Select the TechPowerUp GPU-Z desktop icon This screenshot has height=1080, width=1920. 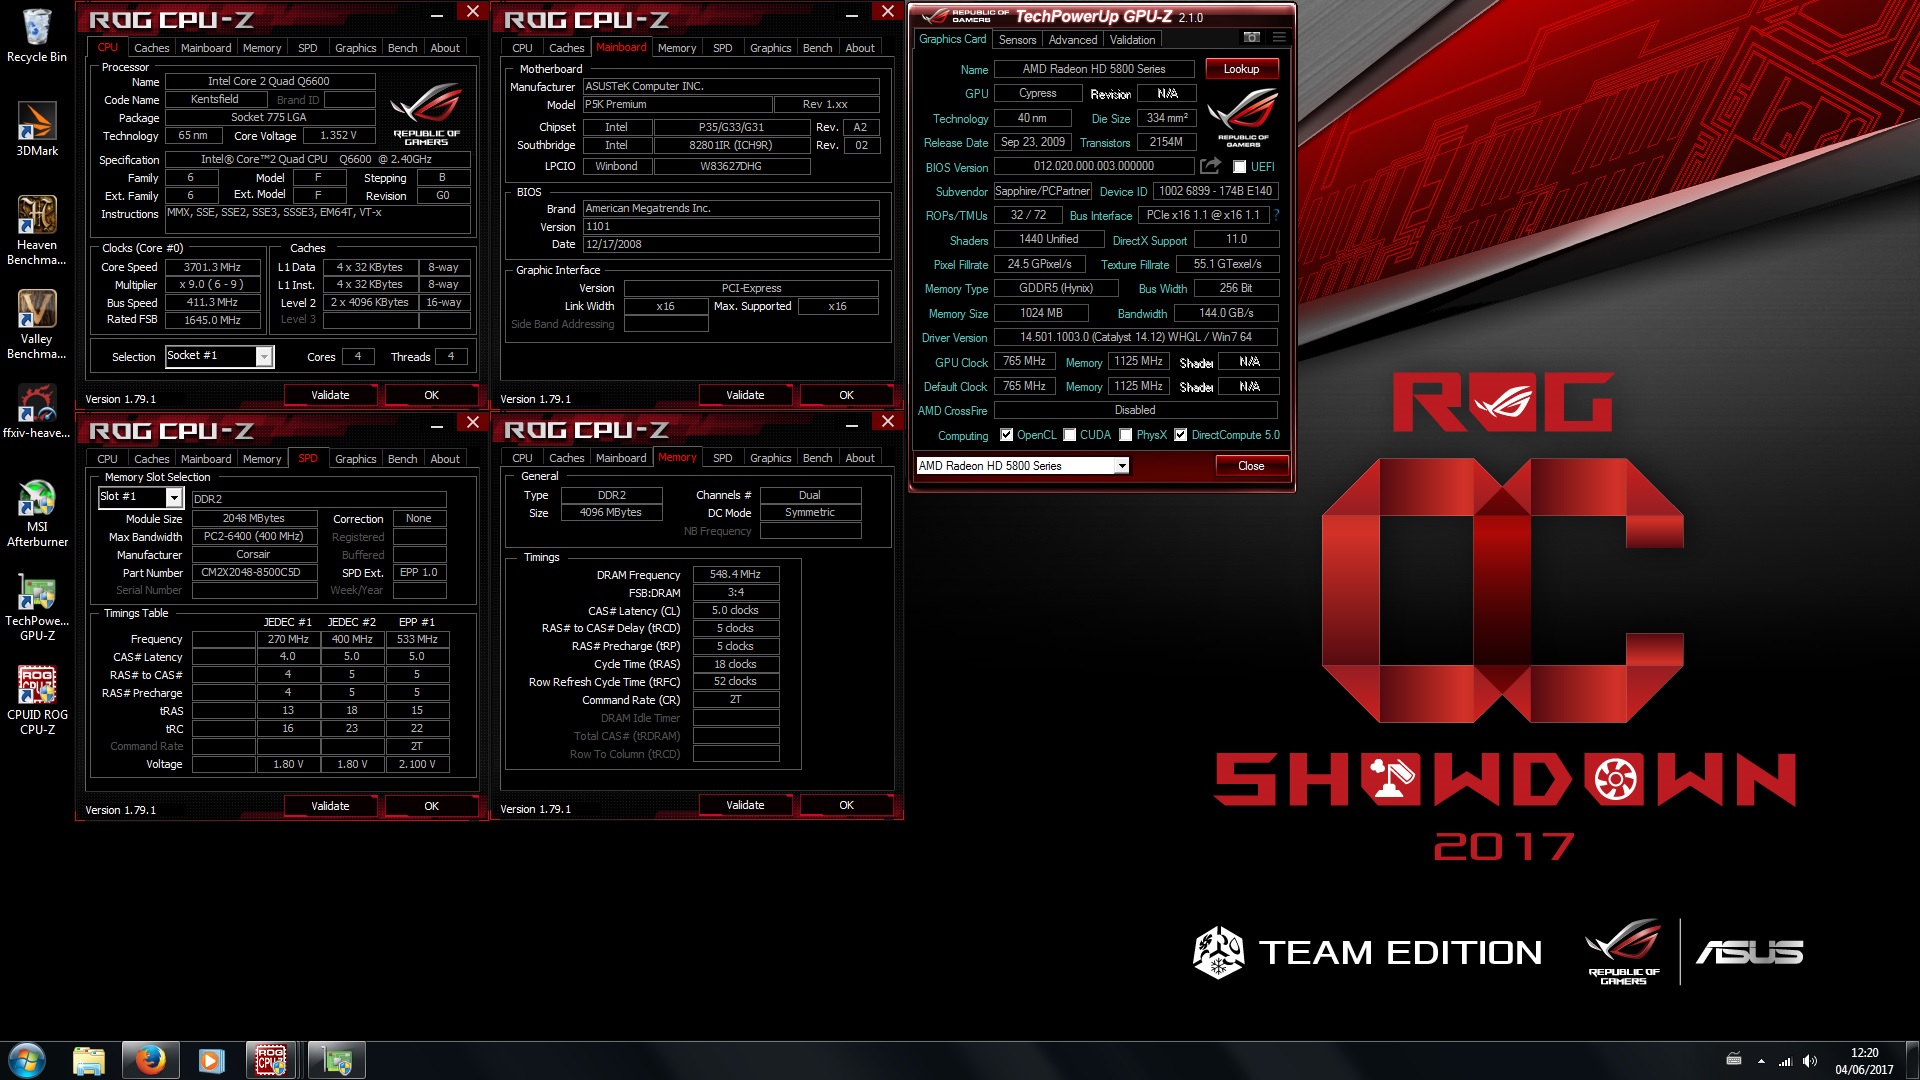tap(37, 608)
